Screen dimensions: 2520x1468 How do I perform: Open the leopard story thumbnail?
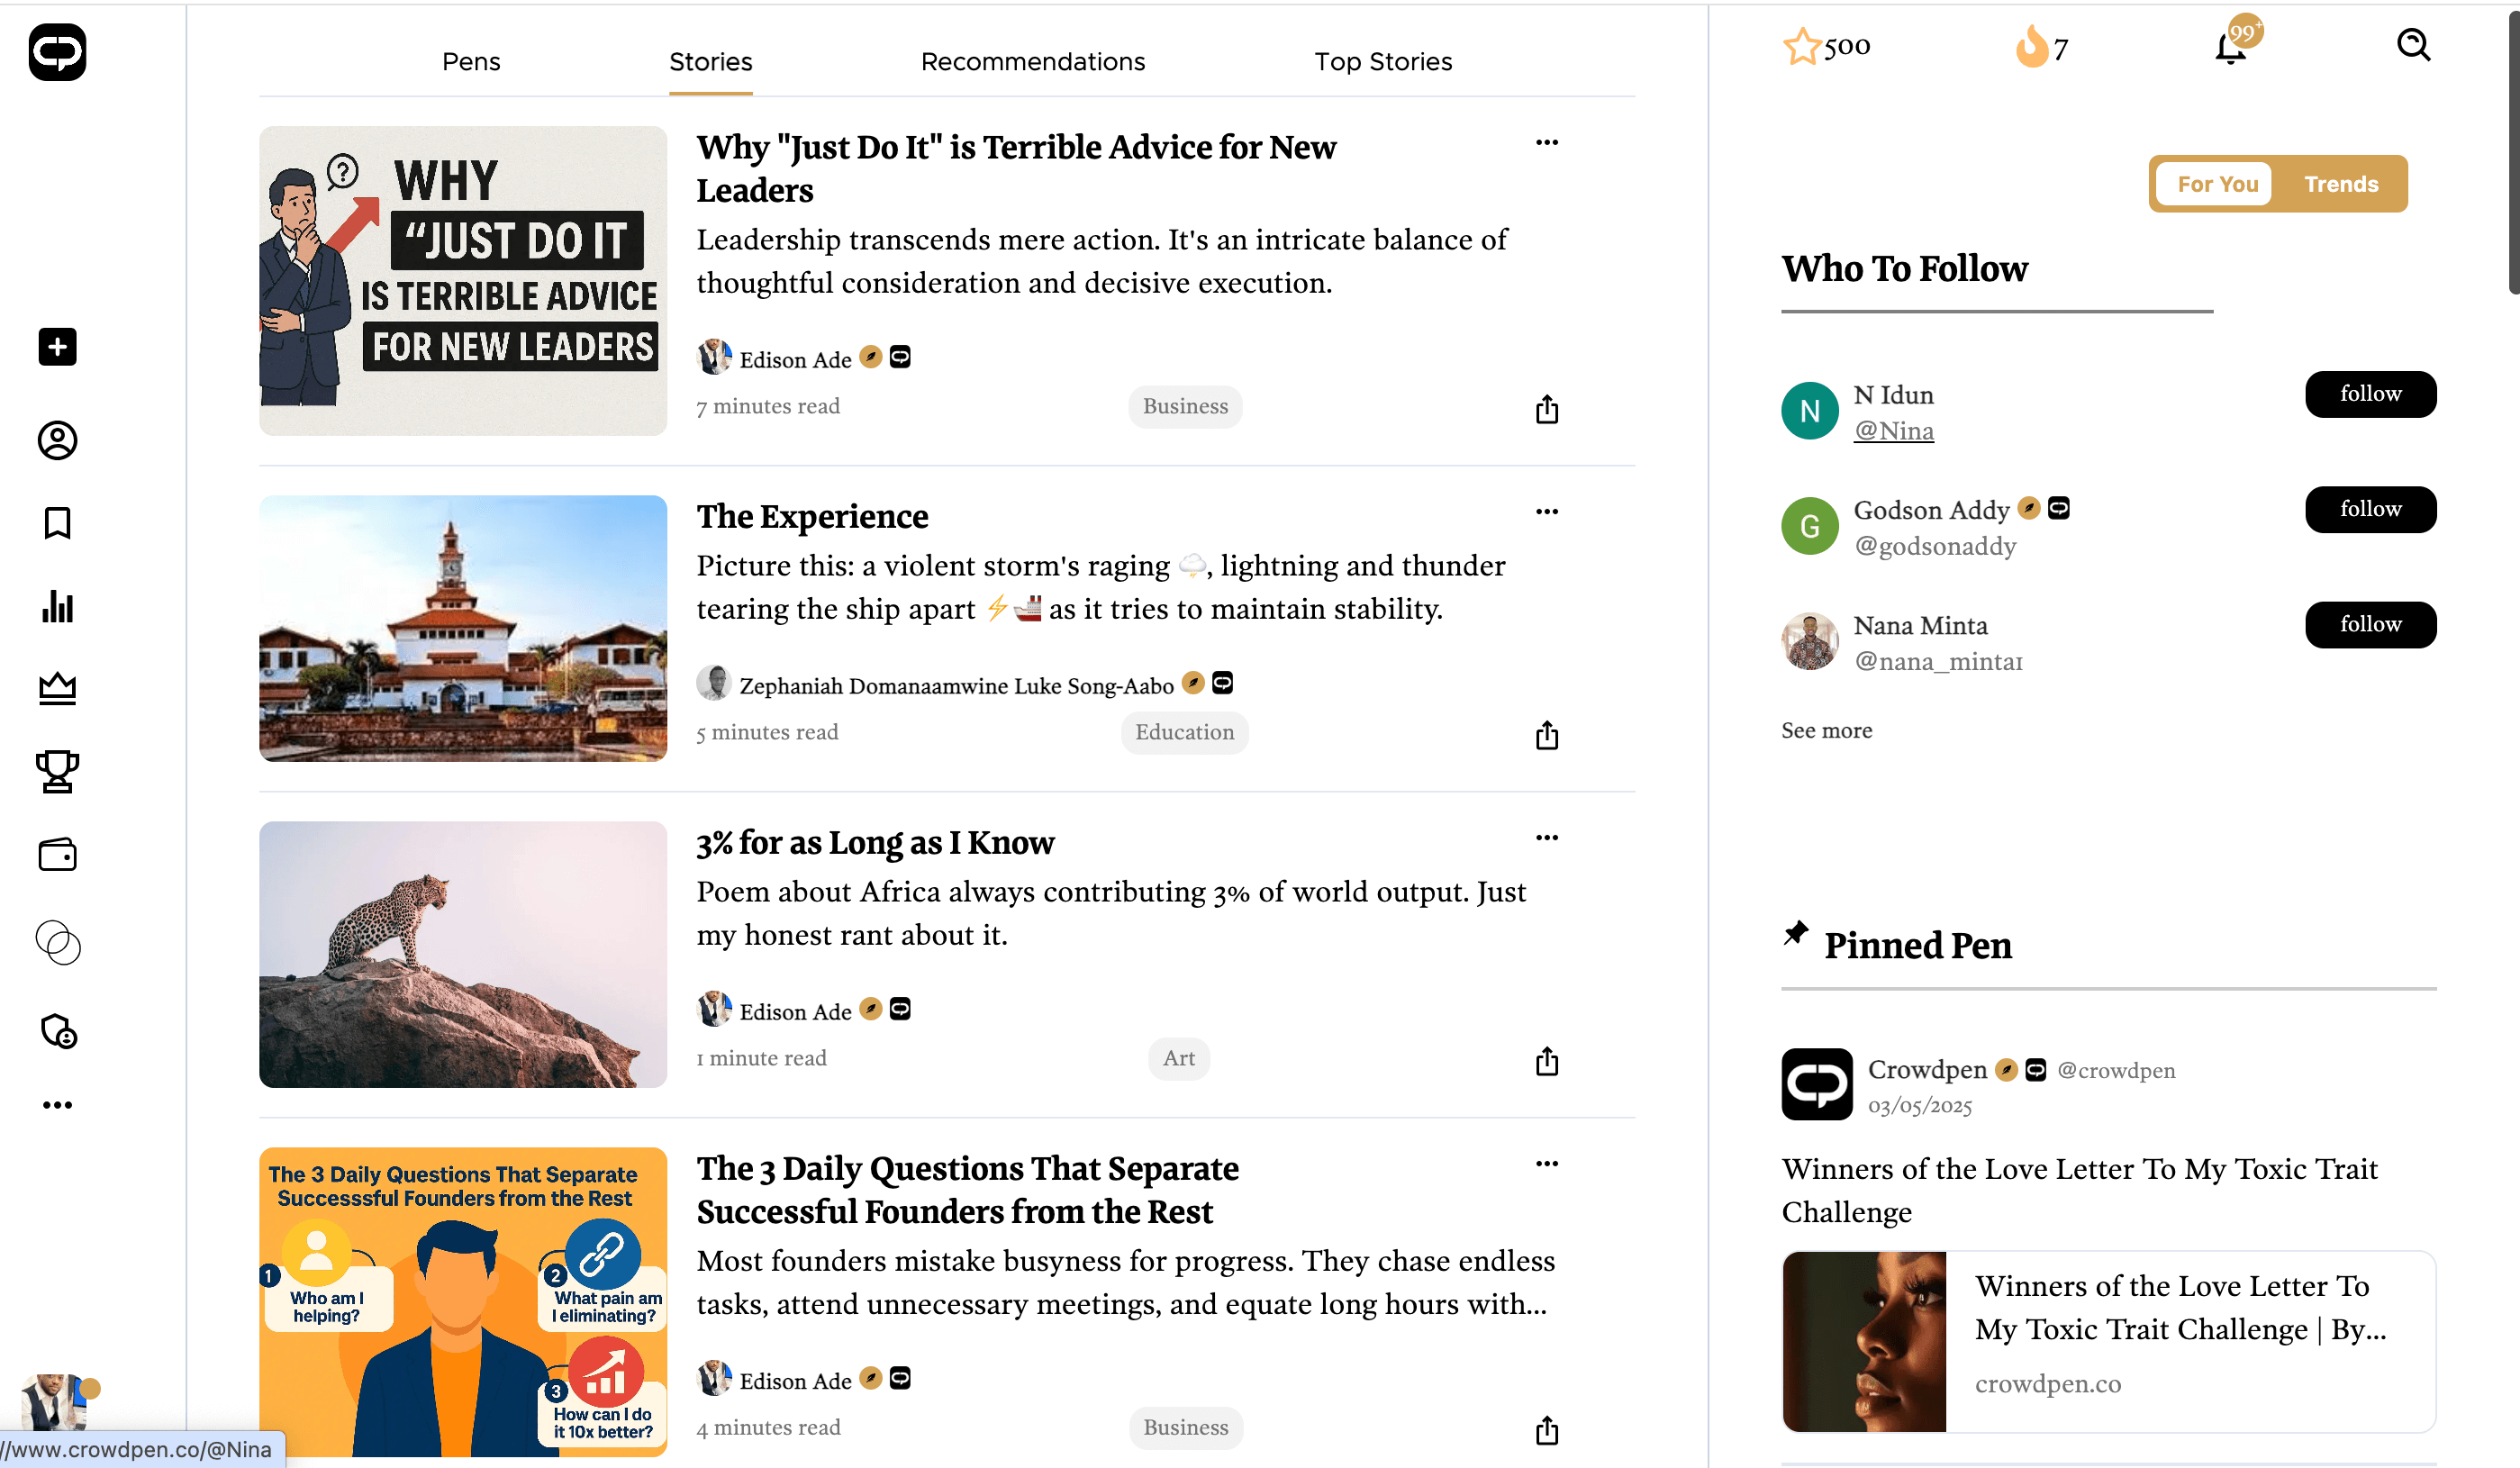coord(462,954)
